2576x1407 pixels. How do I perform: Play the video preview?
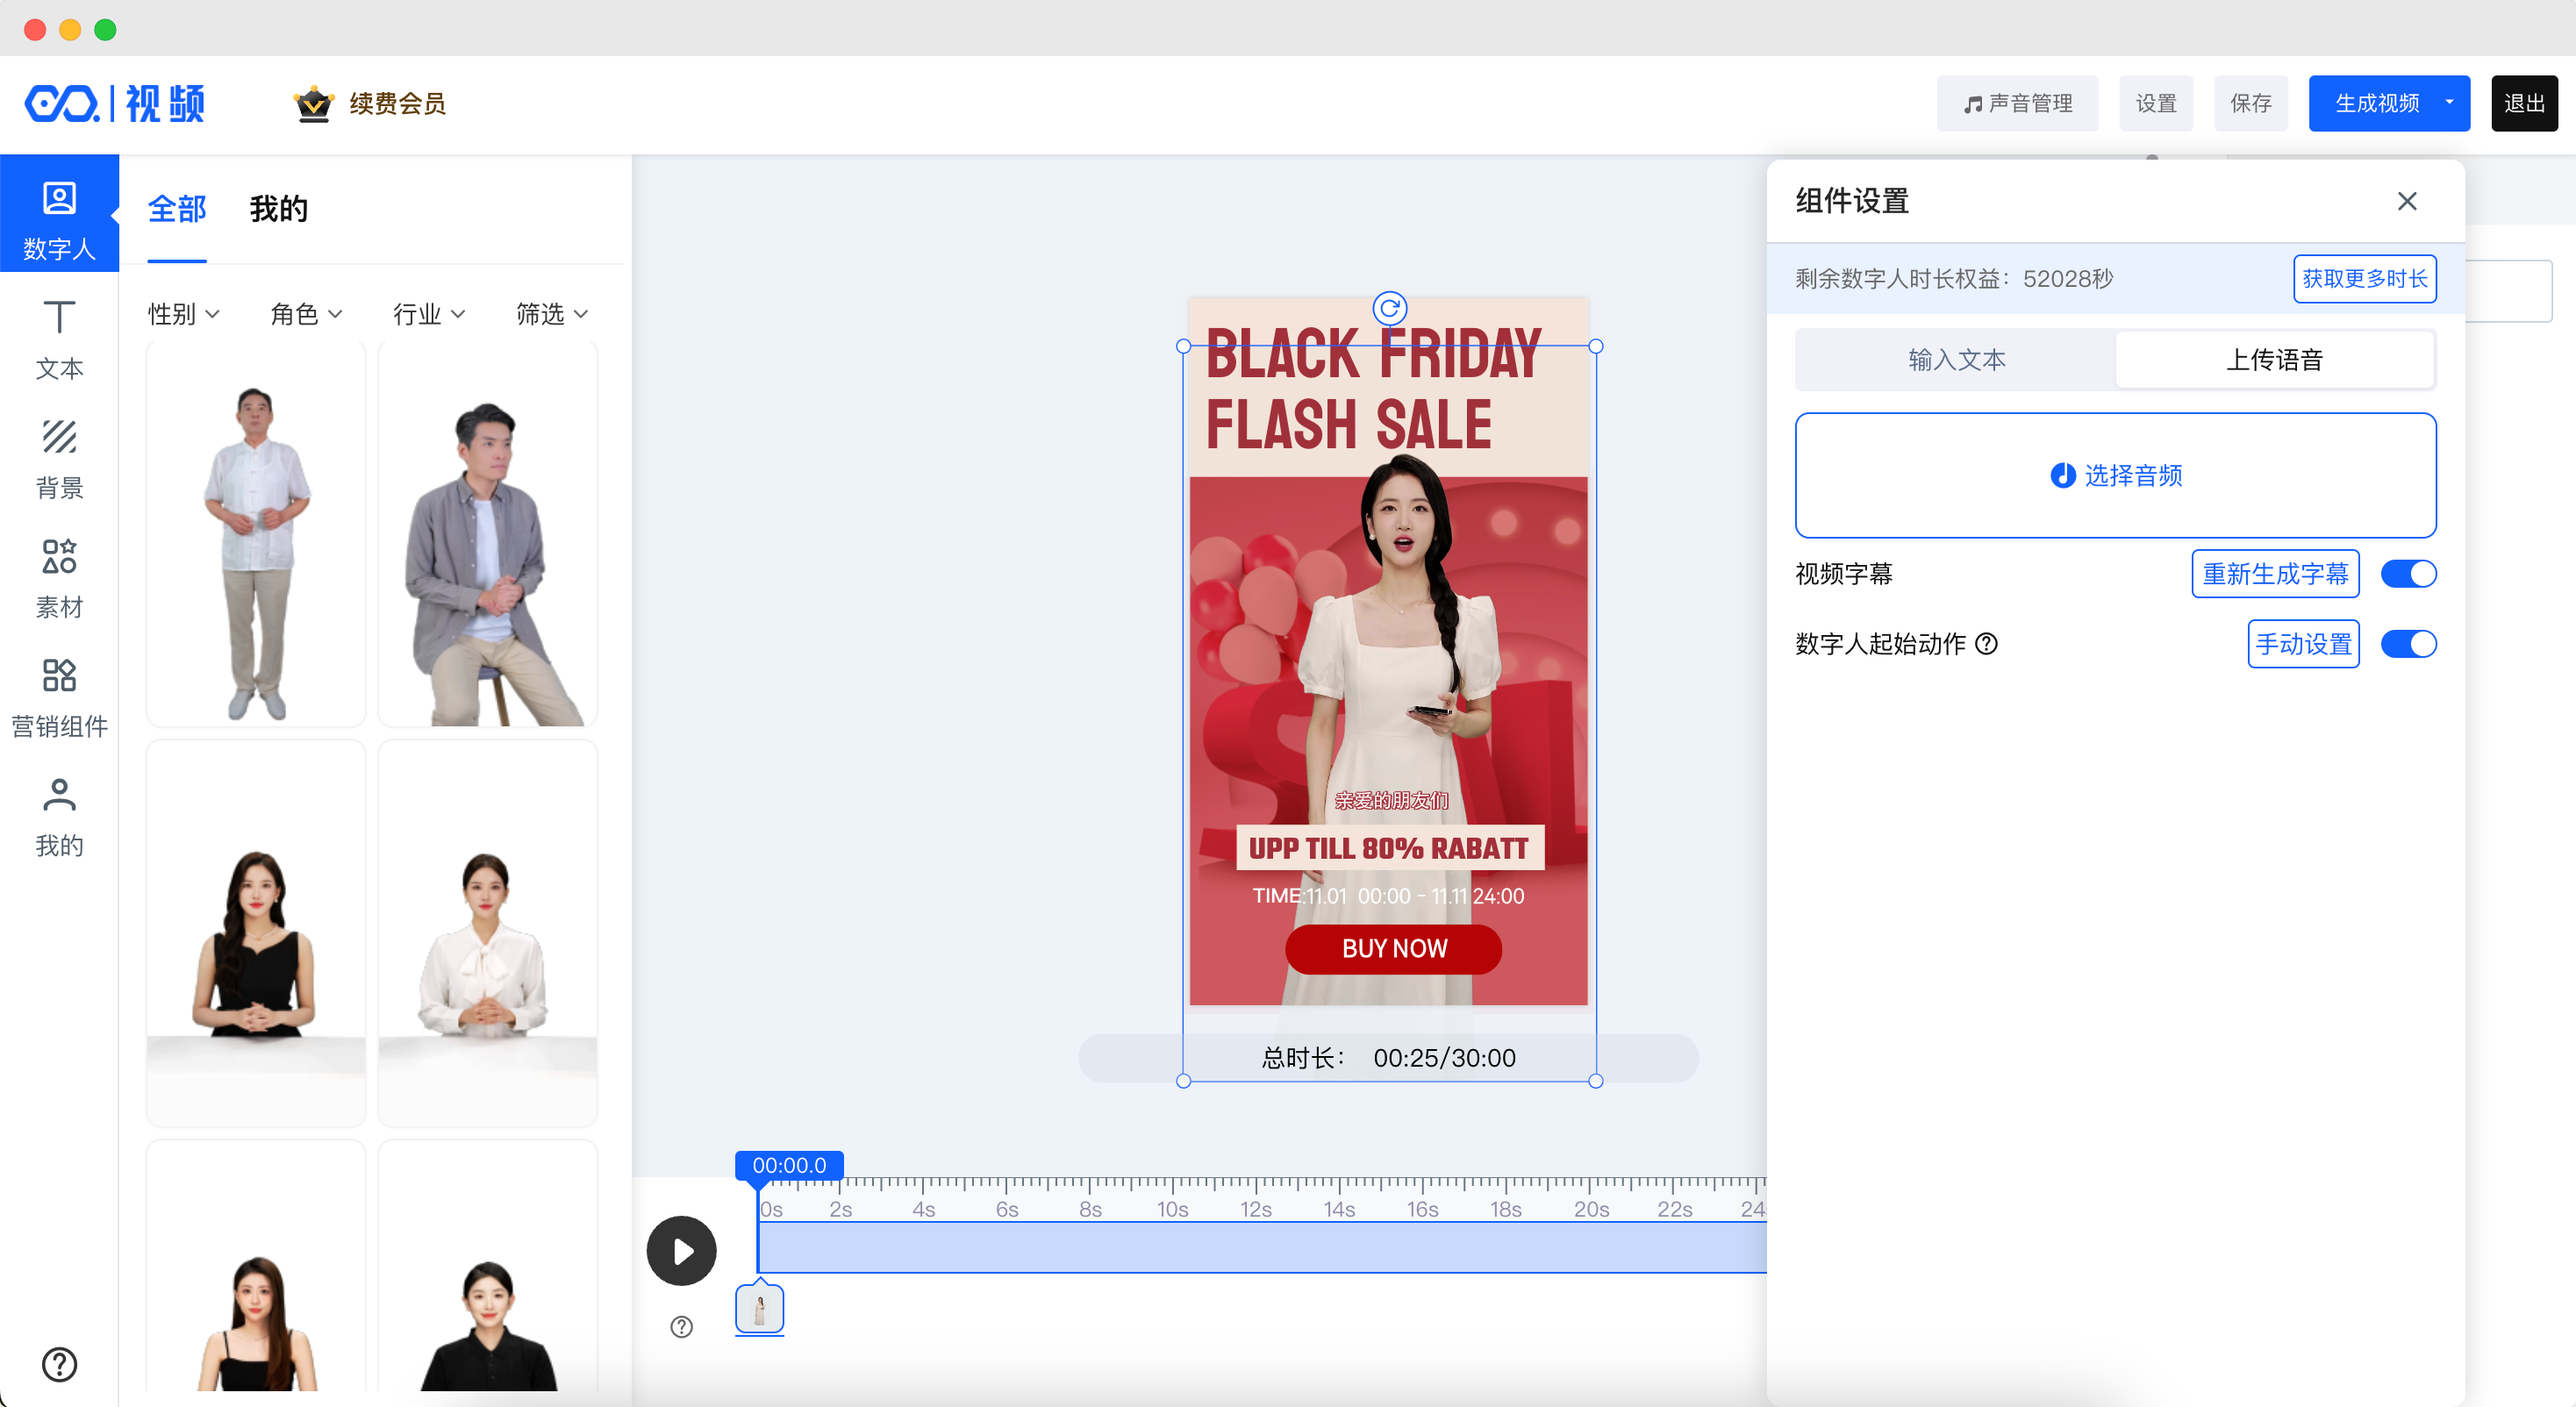681,1250
